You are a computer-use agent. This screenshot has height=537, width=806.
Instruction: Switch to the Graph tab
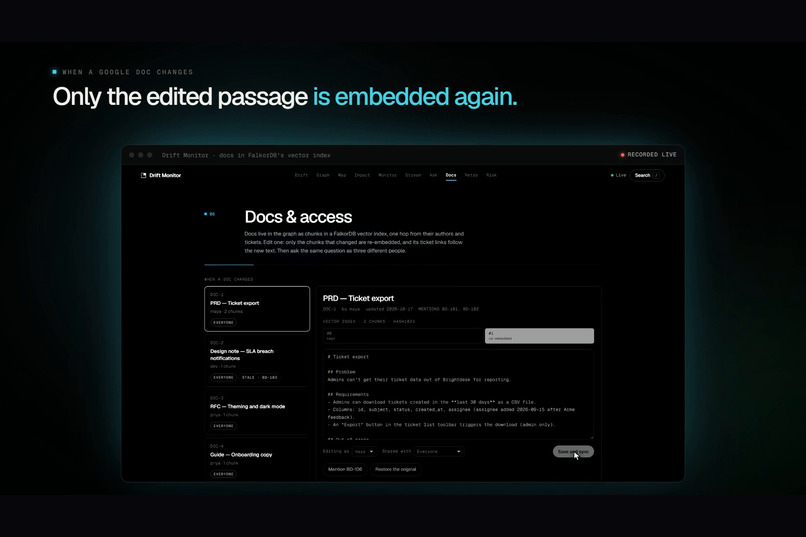[x=323, y=175]
